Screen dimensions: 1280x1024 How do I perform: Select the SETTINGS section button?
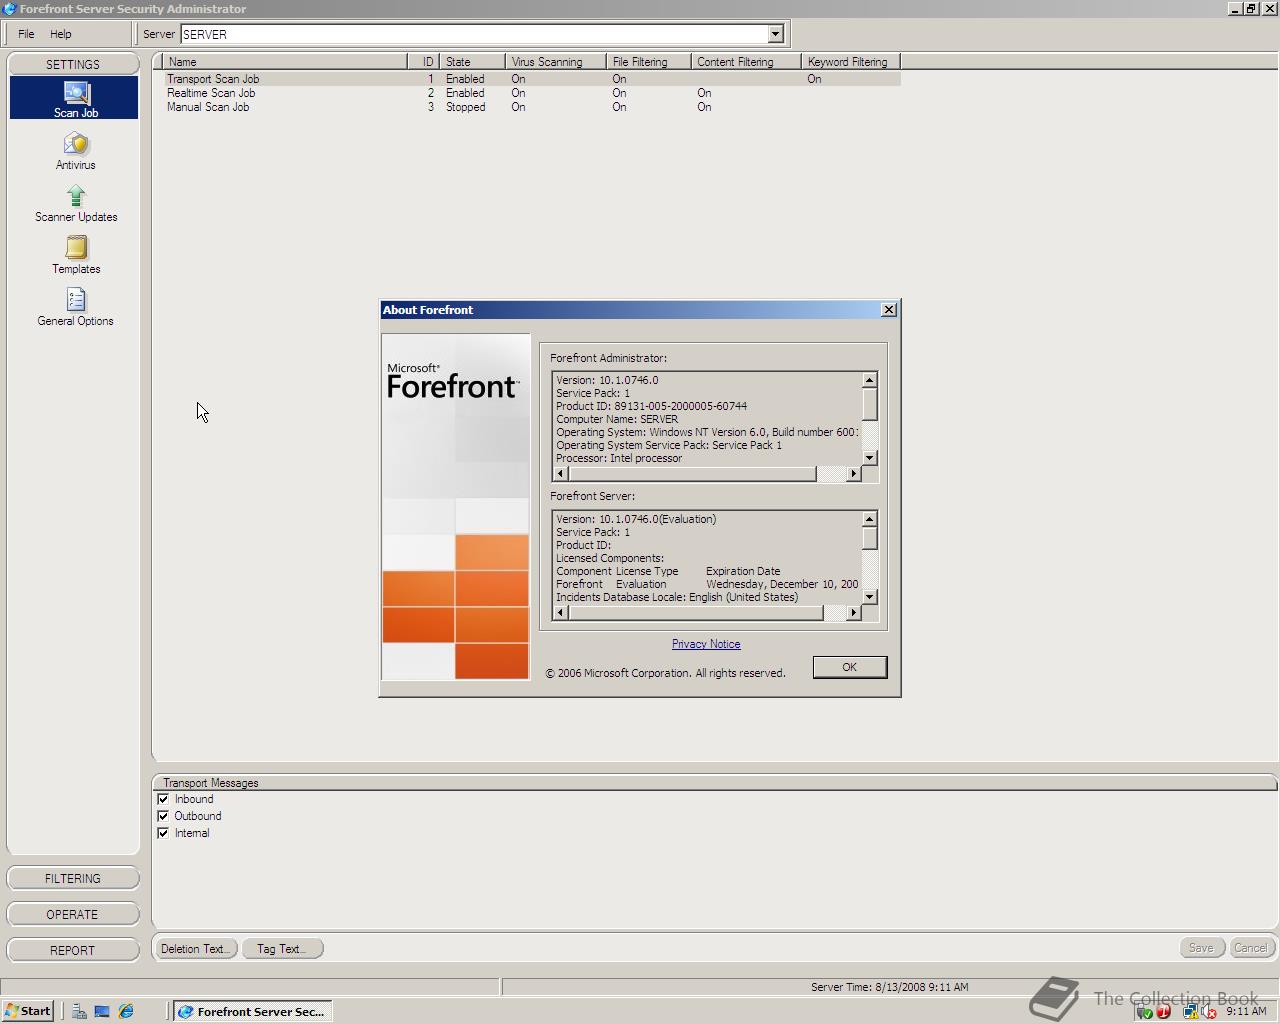pyautogui.click(x=73, y=64)
